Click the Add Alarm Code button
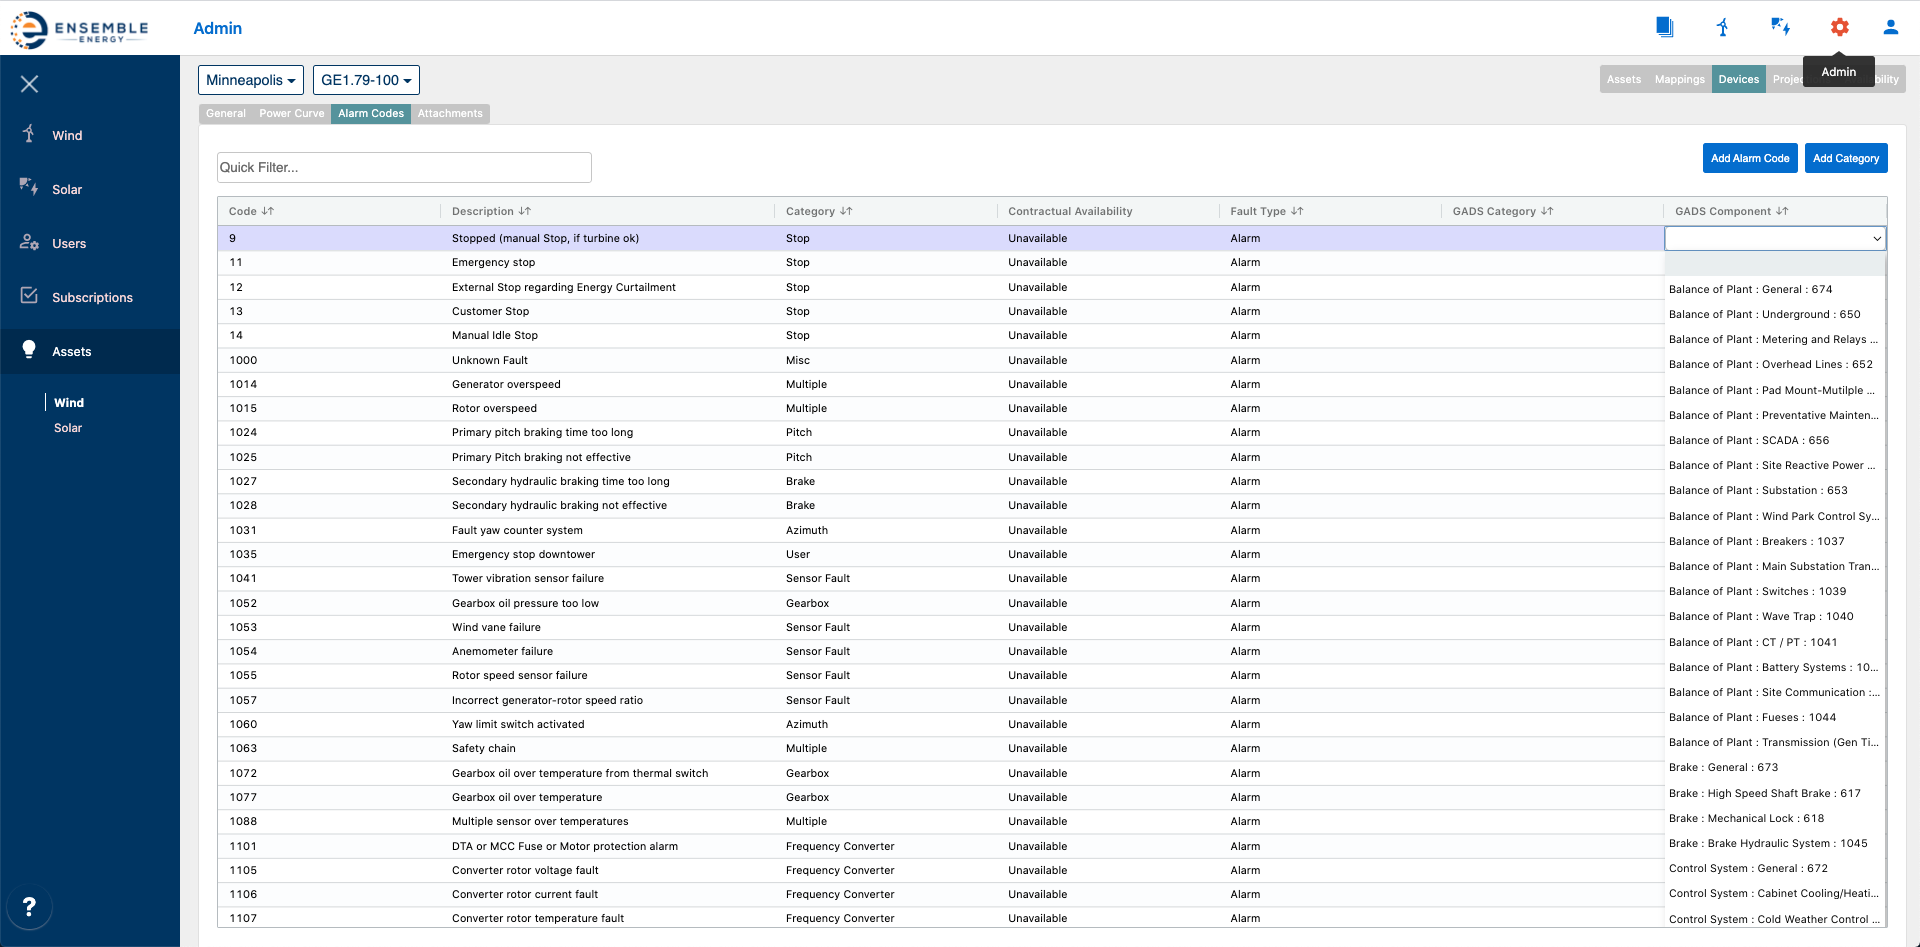Viewport: 1920px width, 947px height. coord(1749,158)
